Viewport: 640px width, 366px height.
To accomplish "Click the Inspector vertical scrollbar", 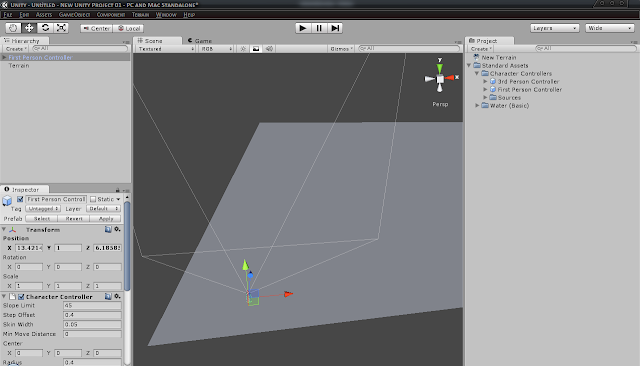I will (x=127, y=246).
